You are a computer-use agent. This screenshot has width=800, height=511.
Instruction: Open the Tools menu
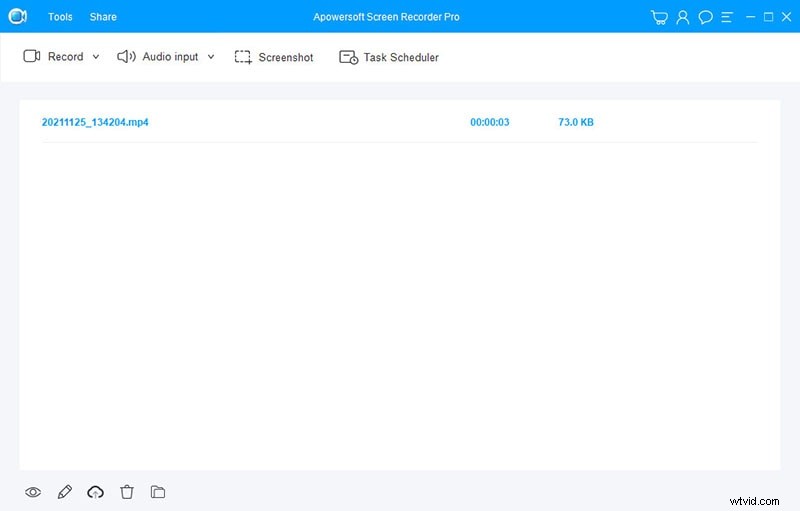tap(60, 17)
